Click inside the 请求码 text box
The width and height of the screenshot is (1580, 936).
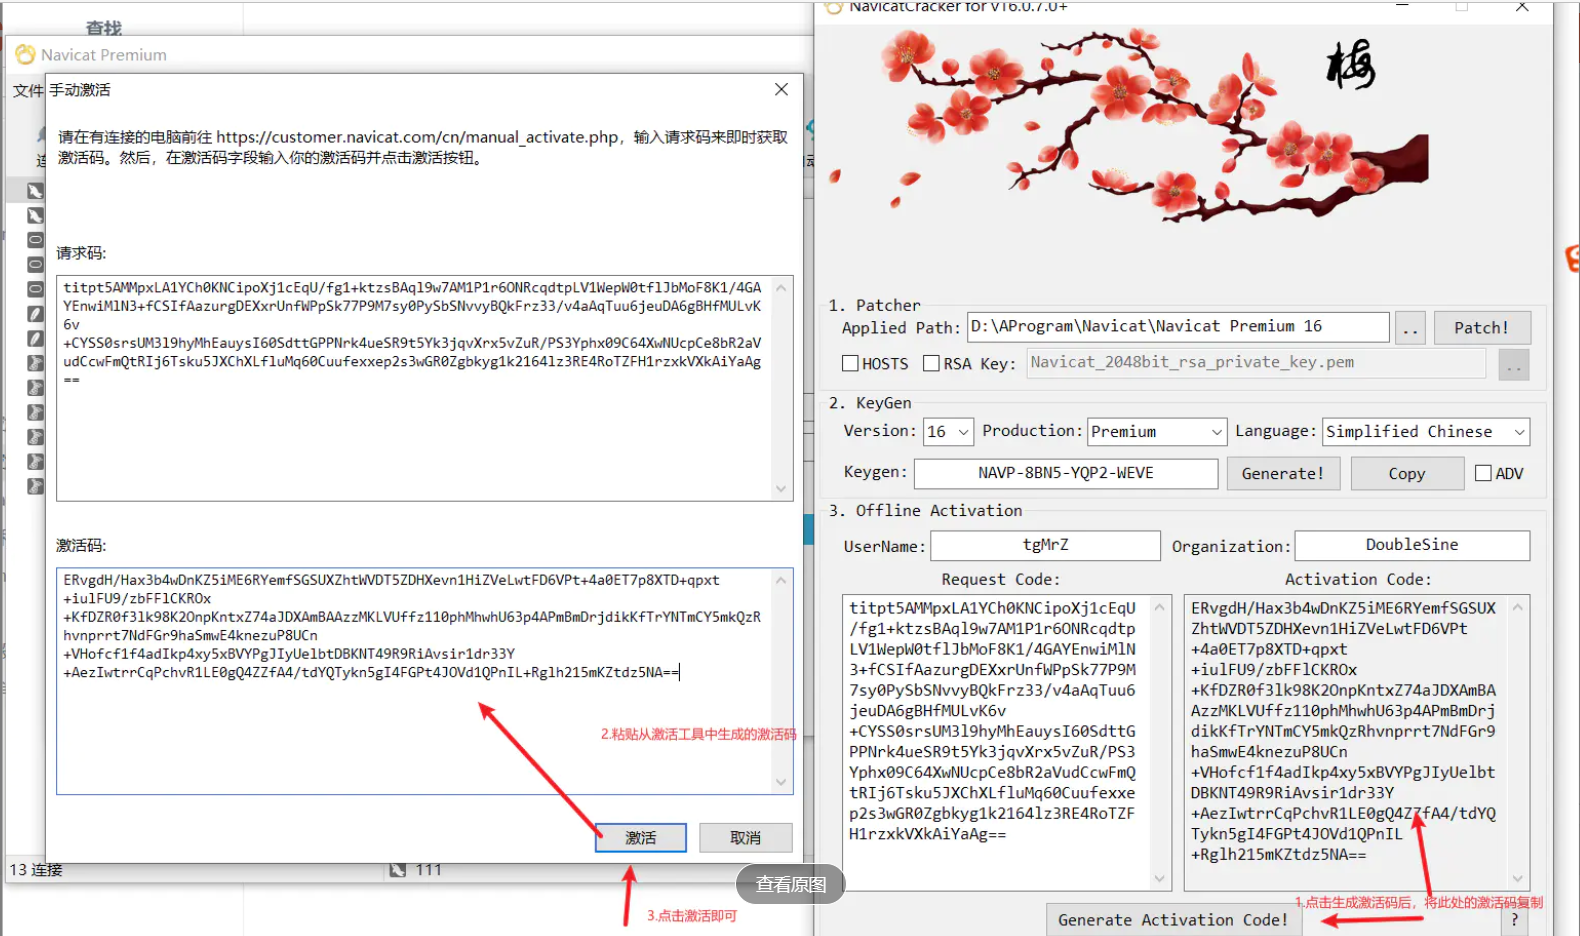click(416, 388)
